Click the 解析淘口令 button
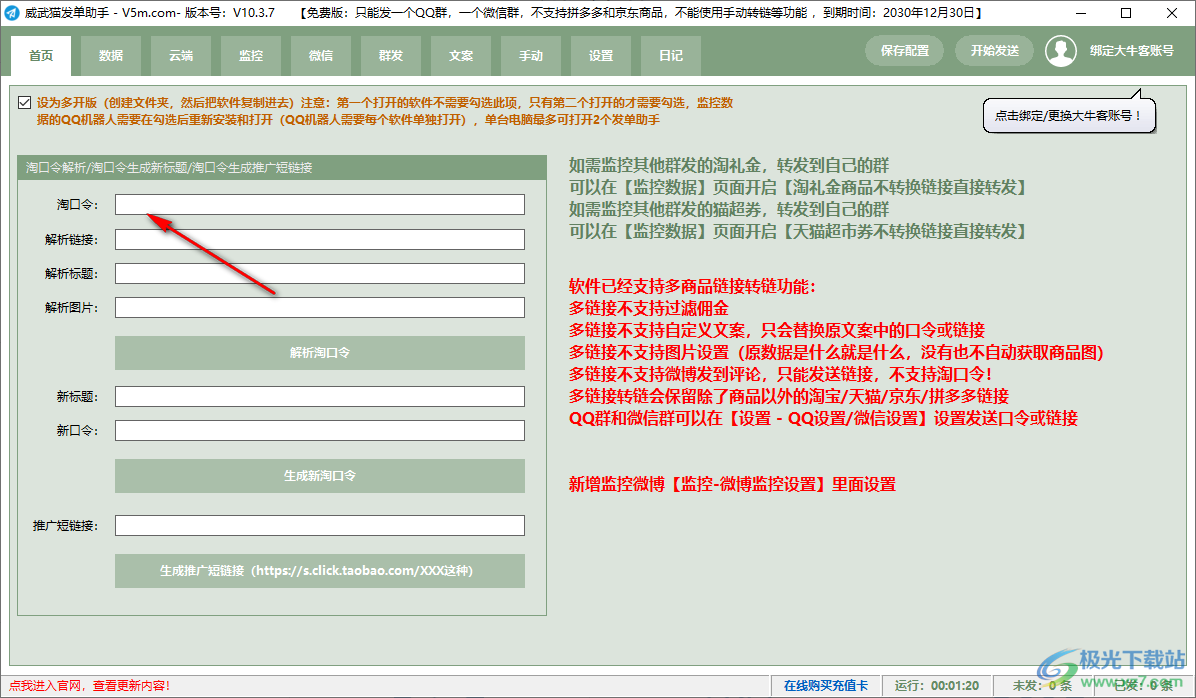 pyautogui.click(x=320, y=352)
